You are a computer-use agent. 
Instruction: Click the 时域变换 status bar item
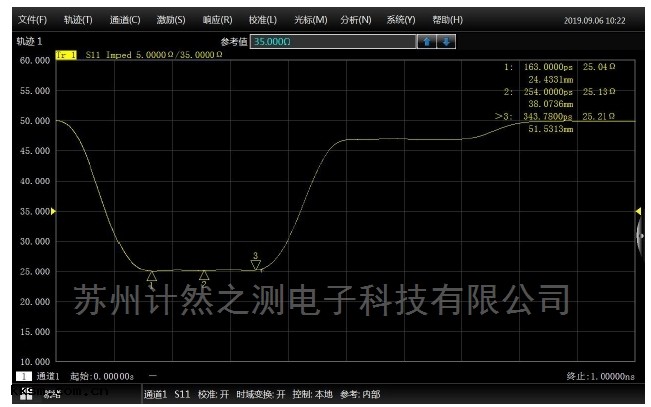click(264, 395)
